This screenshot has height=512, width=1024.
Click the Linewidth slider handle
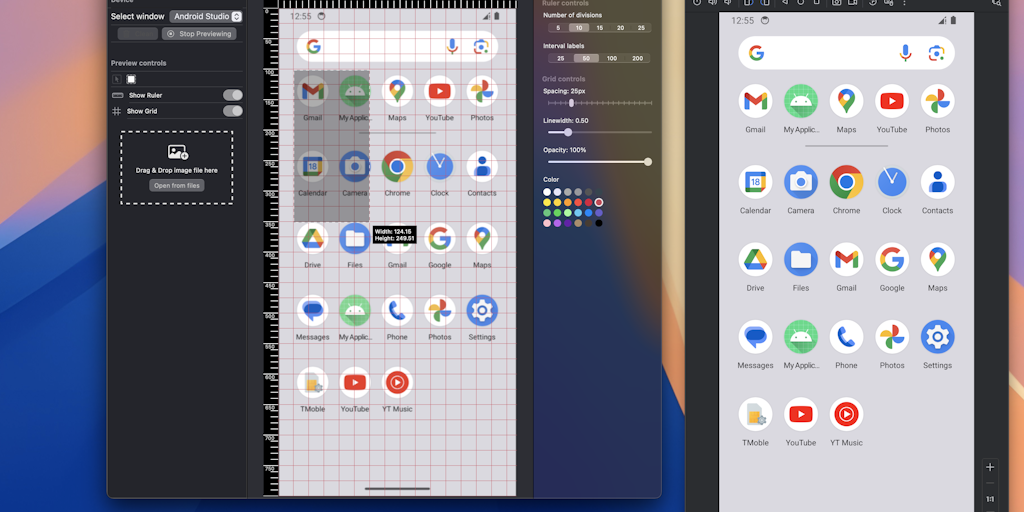(x=568, y=132)
